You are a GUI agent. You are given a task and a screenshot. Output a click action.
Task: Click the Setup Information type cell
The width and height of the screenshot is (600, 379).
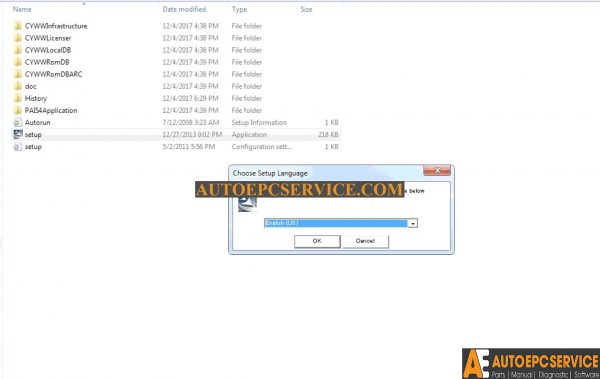coord(259,123)
